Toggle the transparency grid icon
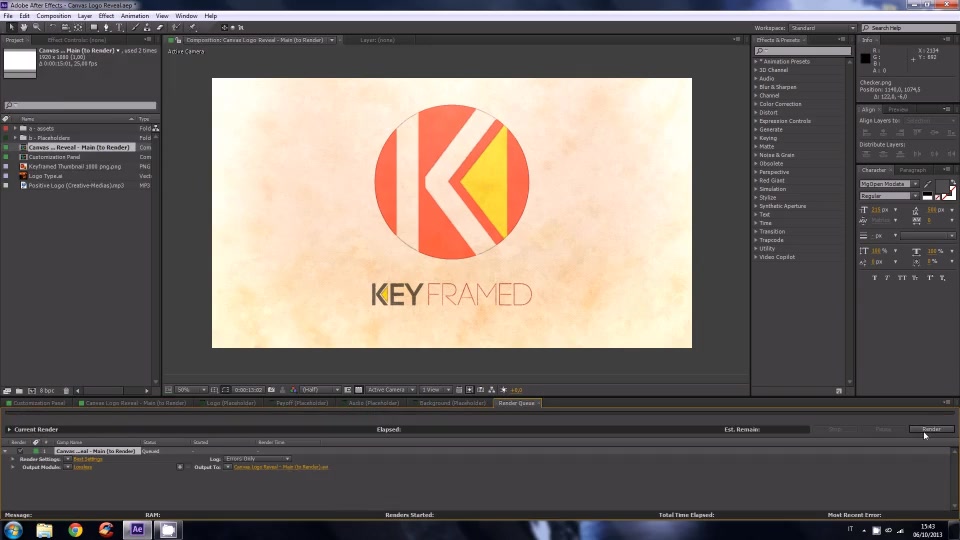 [359, 390]
